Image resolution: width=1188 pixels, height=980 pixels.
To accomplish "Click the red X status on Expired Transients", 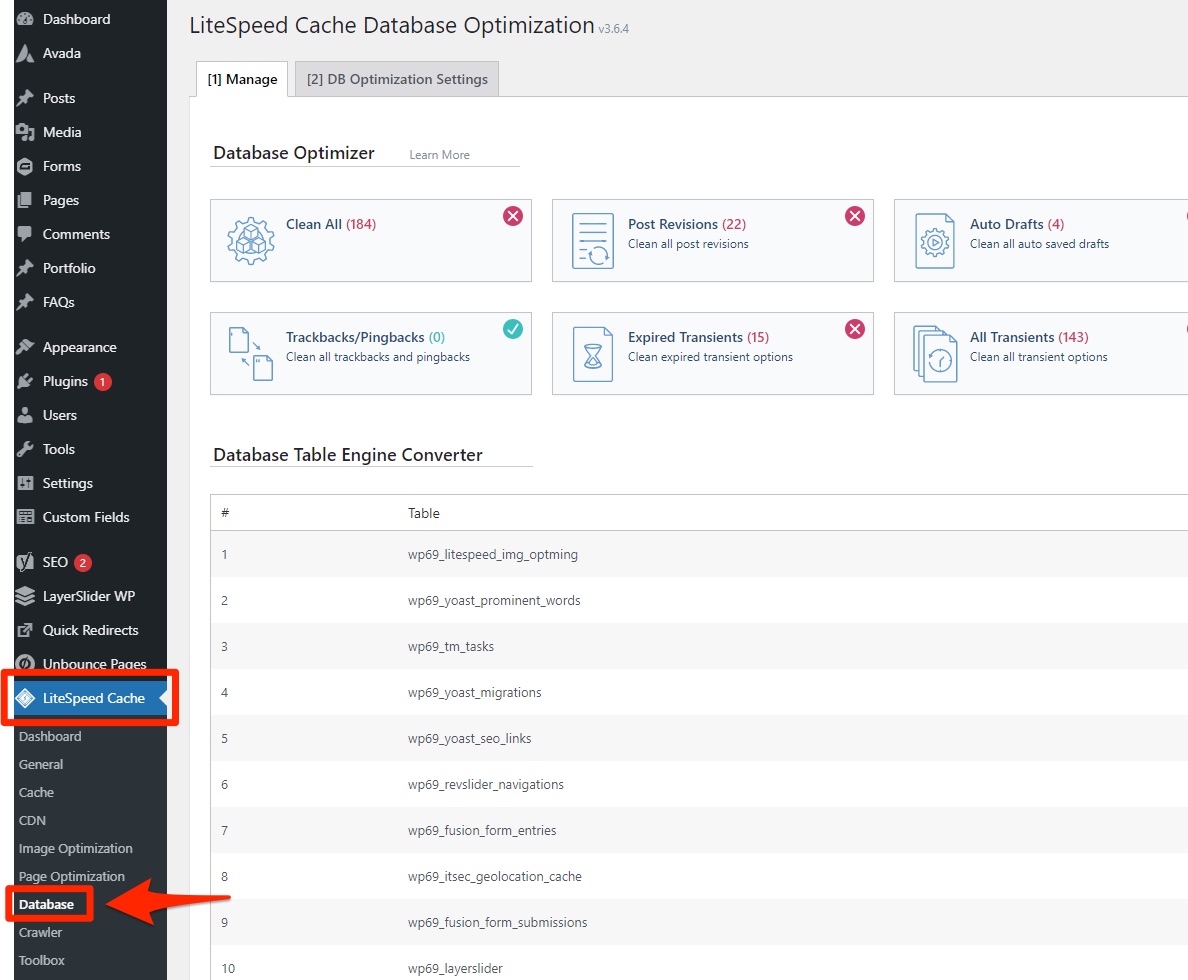I will [x=855, y=329].
